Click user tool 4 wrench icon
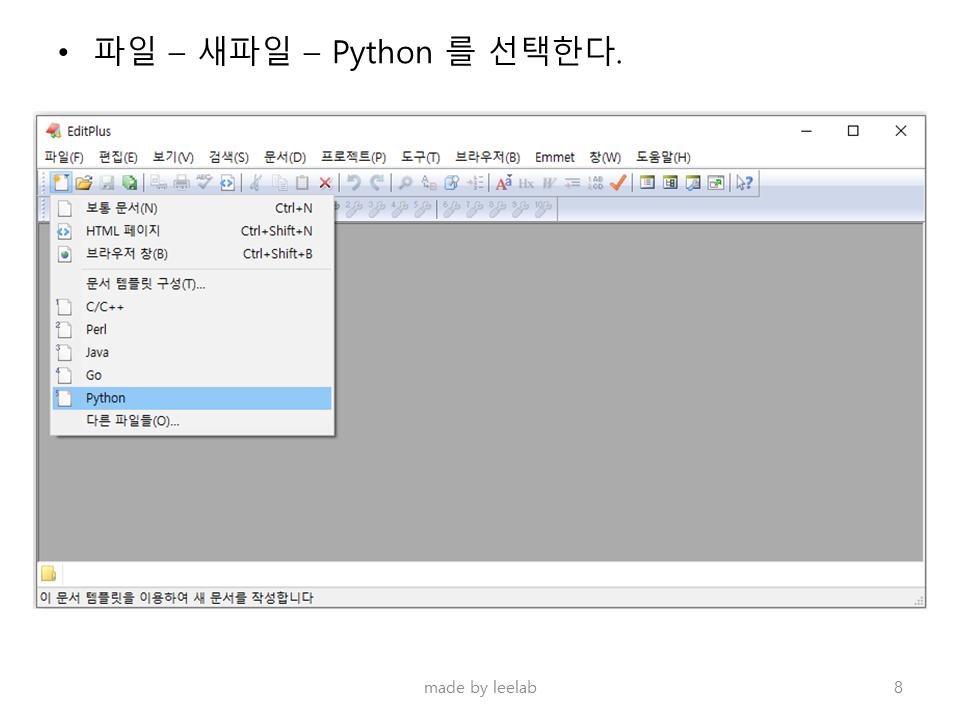This screenshot has width=960, height=720. click(399, 209)
